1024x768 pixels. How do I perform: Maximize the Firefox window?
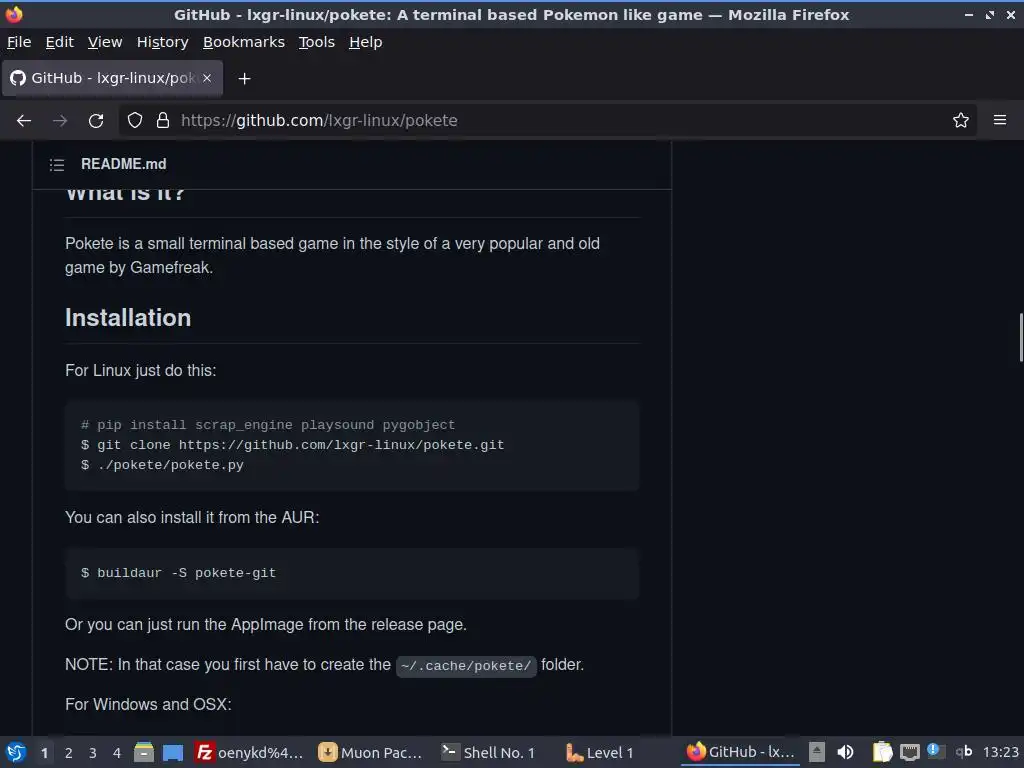(990, 14)
